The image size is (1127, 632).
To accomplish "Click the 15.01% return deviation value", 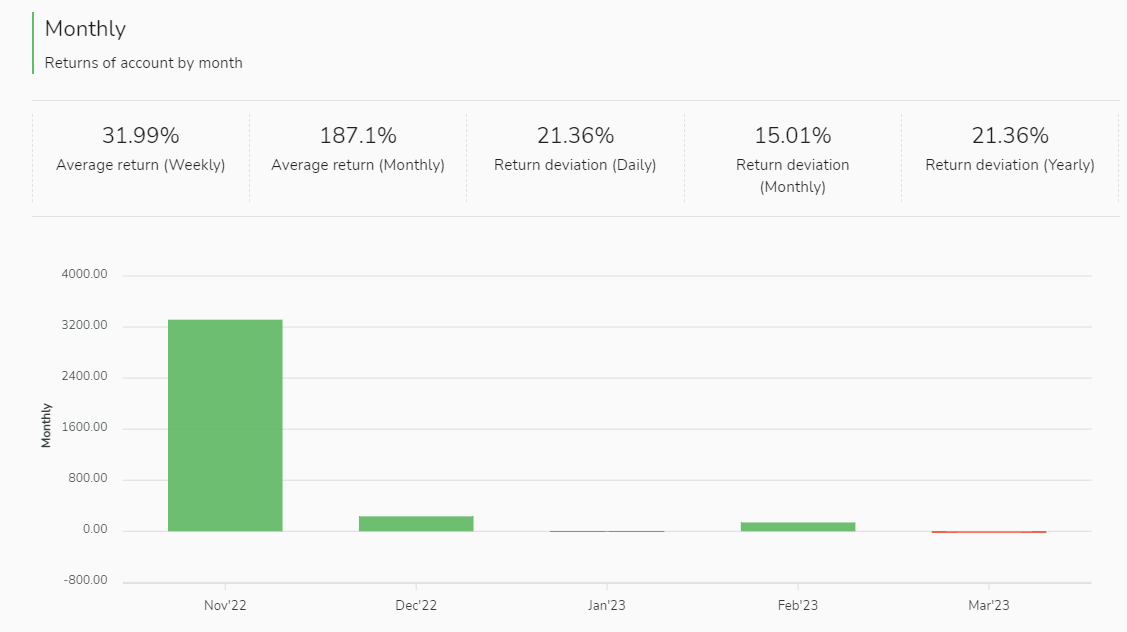I will [x=793, y=136].
